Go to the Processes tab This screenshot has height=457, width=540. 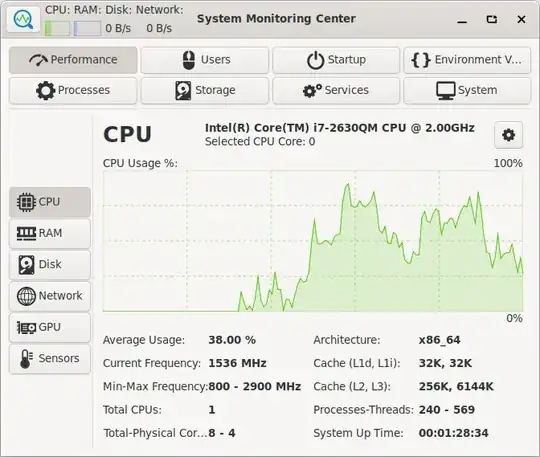(73, 91)
